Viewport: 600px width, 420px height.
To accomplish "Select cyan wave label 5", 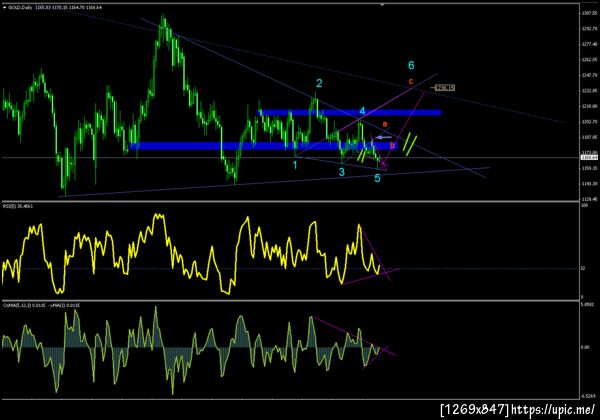I will 377,178.
